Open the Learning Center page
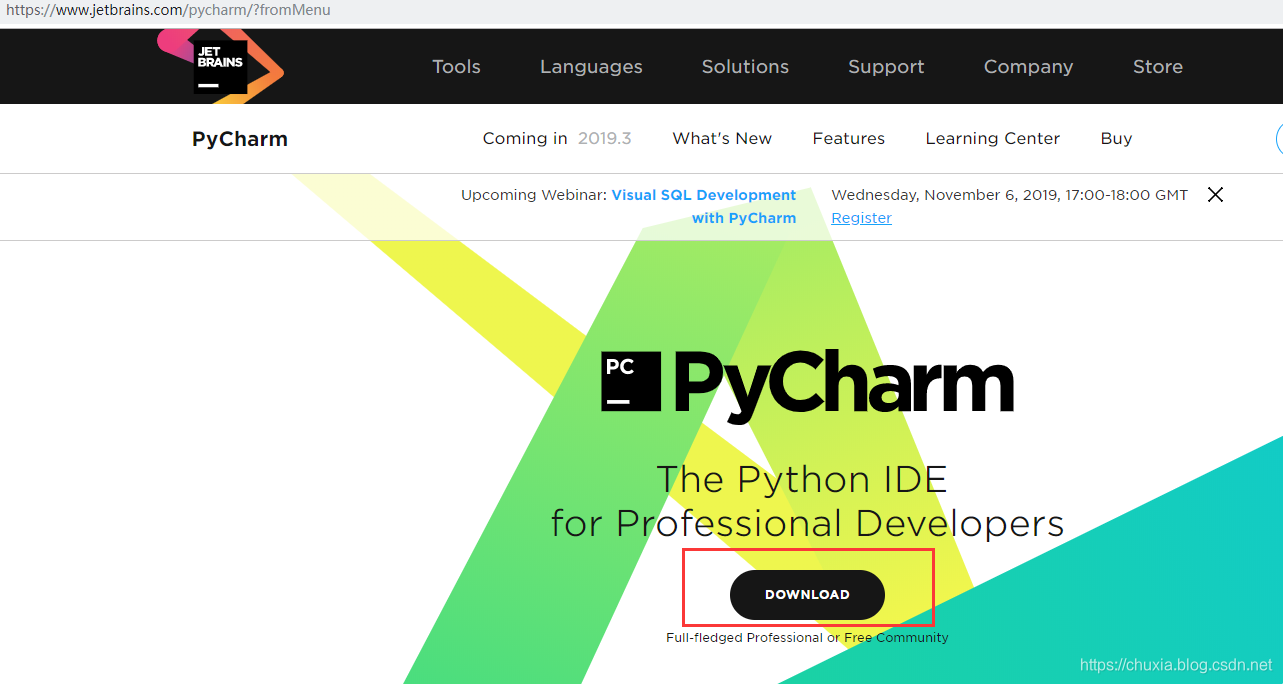The height and width of the screenshot is (684, 1283). point(993,139)
